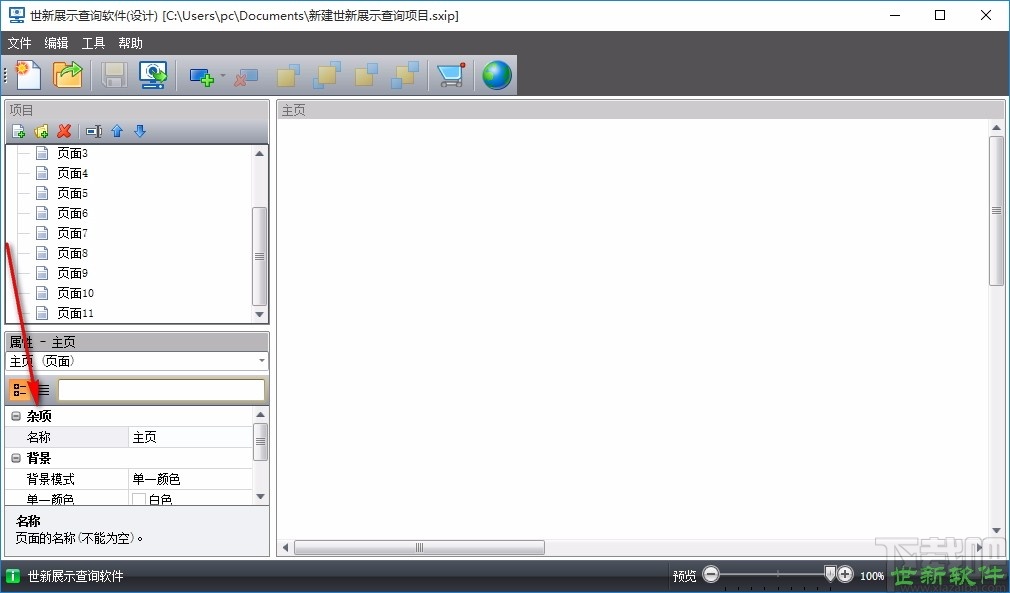This screenshot has height=593, width=1010.
Task: Switch properties to alphabetical list view
Action: point(43,390)
